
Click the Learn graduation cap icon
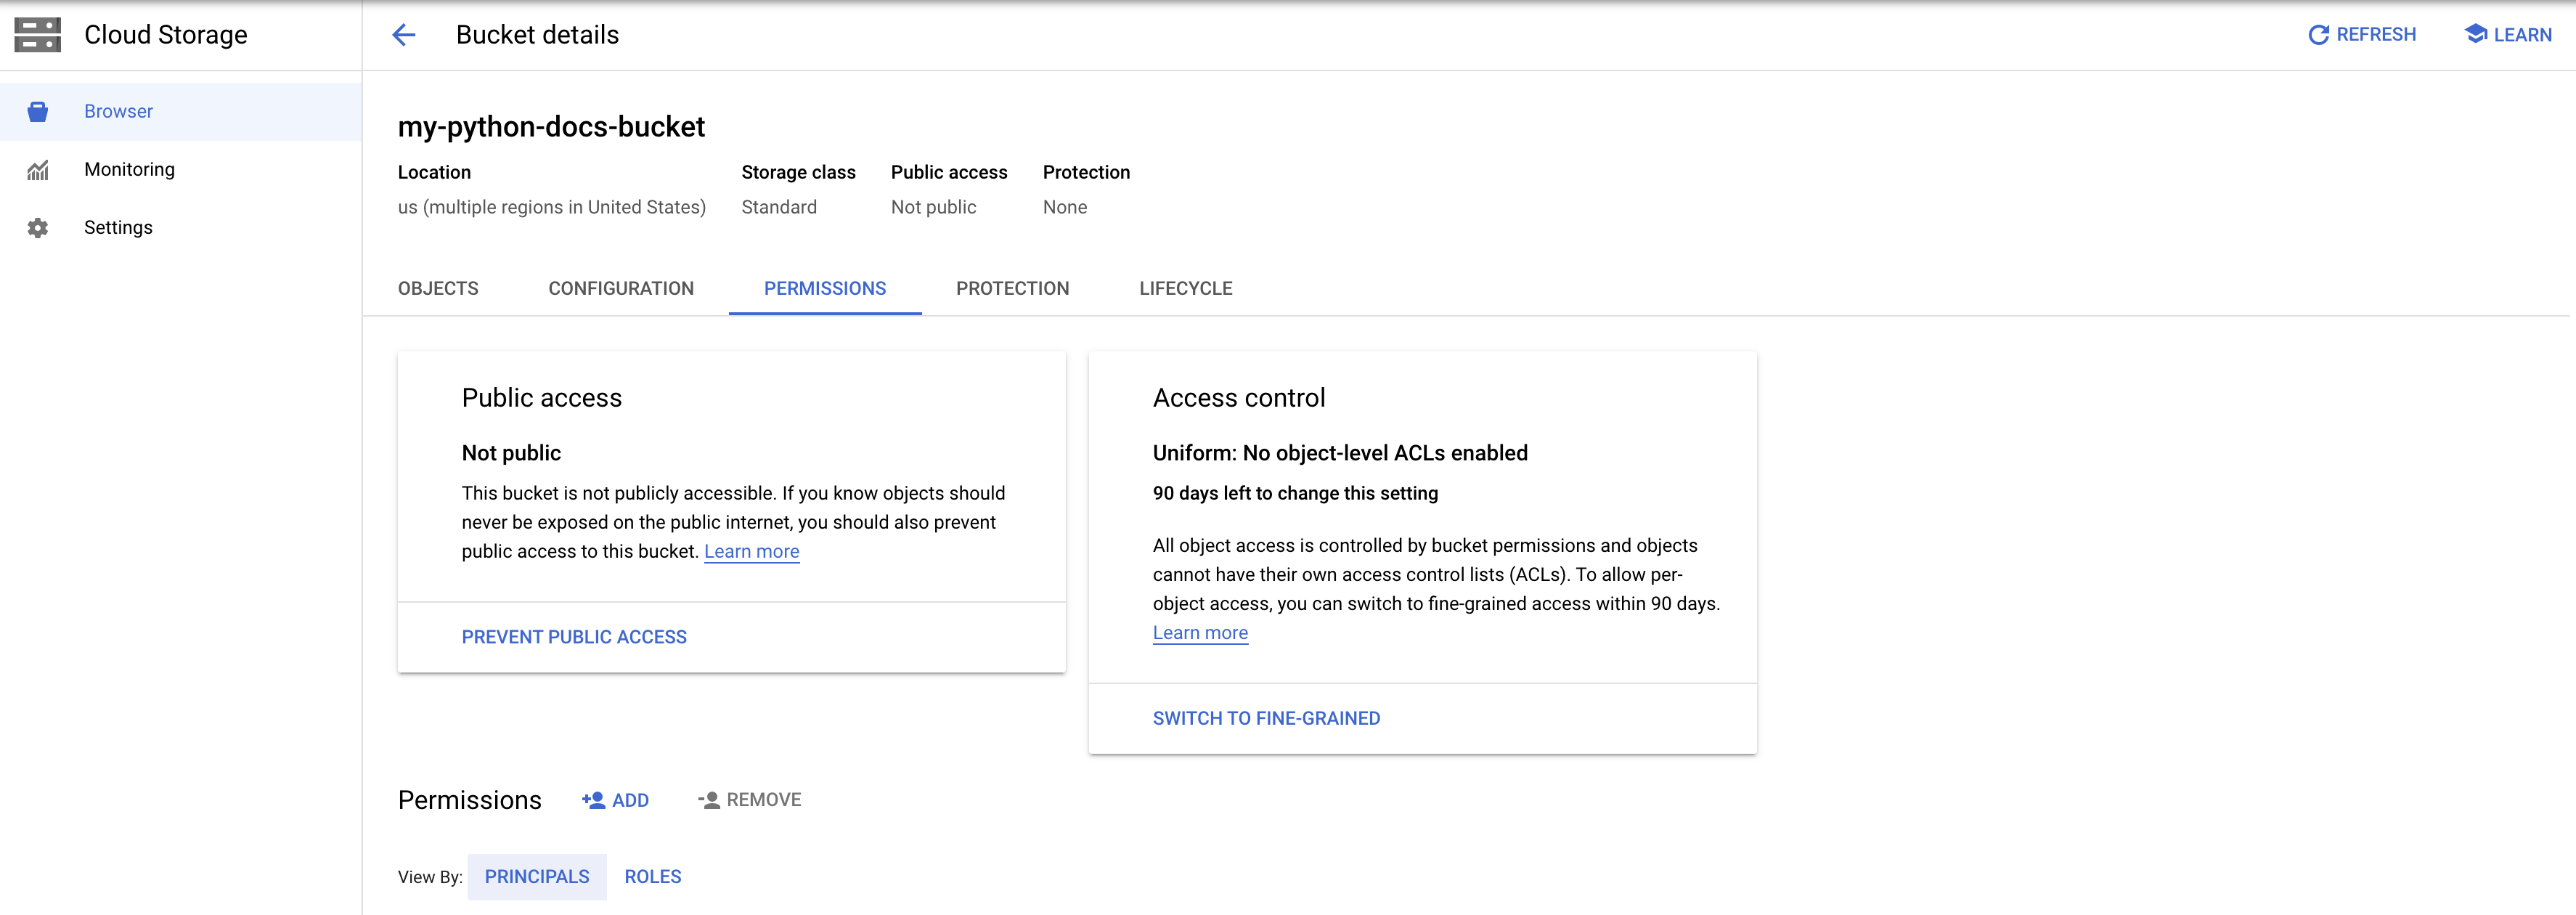coord(2475,34)
